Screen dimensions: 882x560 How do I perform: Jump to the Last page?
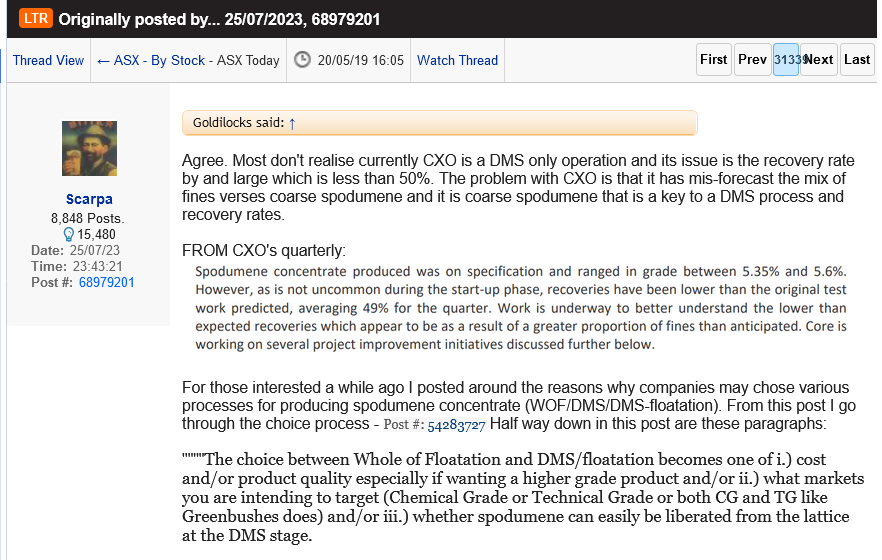tap(857, 60)
